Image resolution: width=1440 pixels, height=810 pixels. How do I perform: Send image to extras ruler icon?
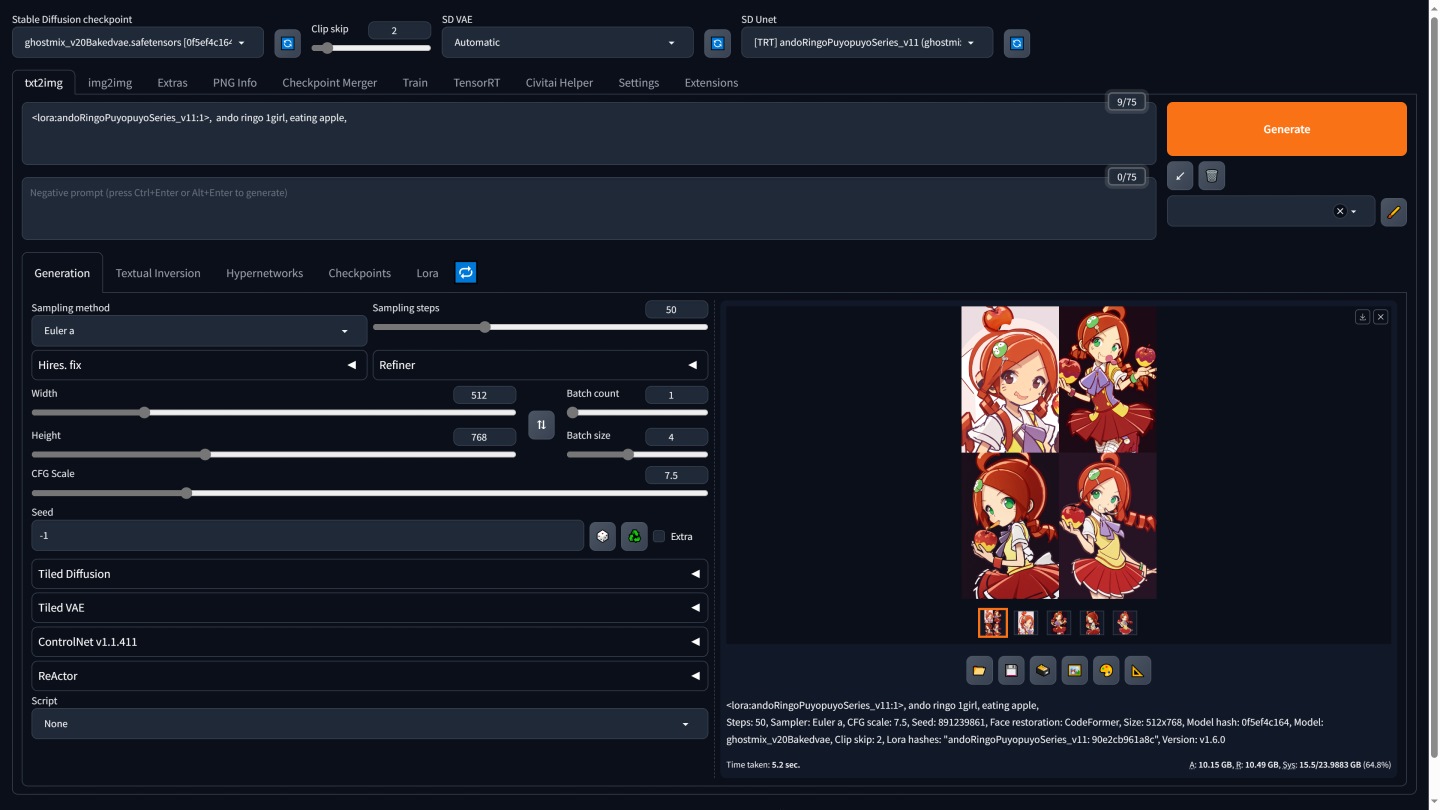[1137, 671]
